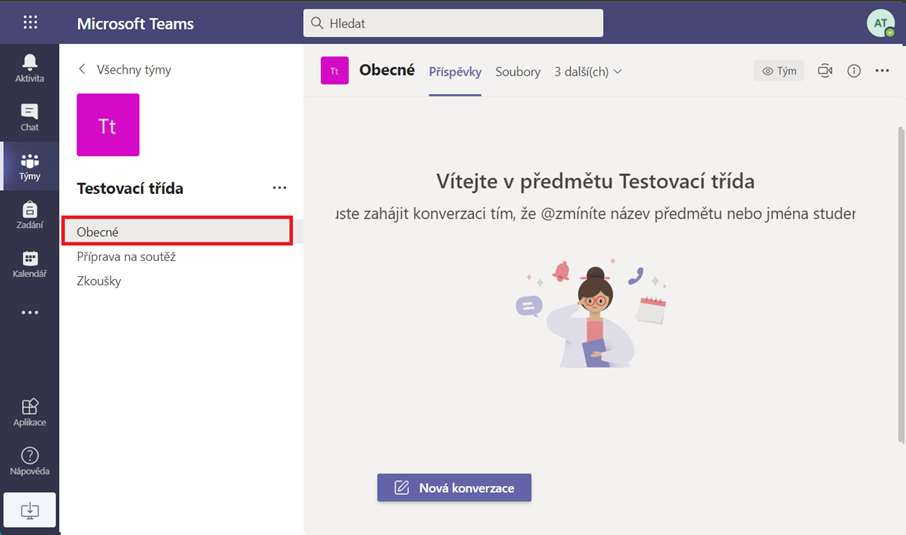This screenshot has width=906, height=535.
Task: Start a meeting with the camera icon
Action: [x=825, y=71]
